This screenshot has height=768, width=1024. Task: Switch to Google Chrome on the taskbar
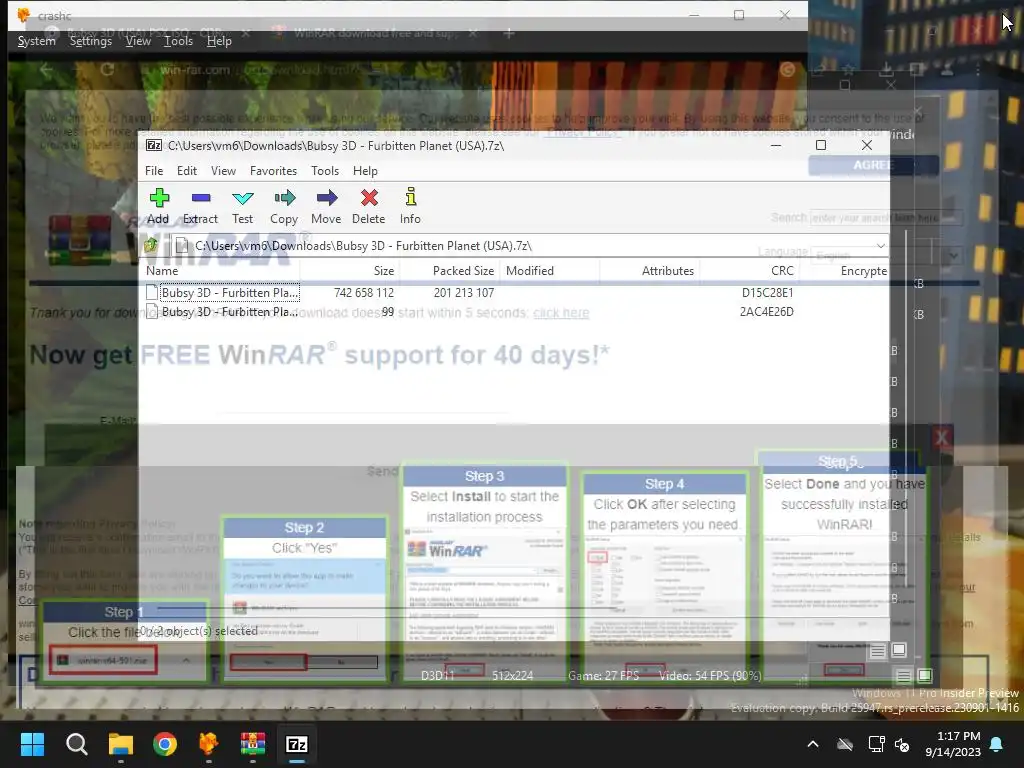(x=165, y=744)
